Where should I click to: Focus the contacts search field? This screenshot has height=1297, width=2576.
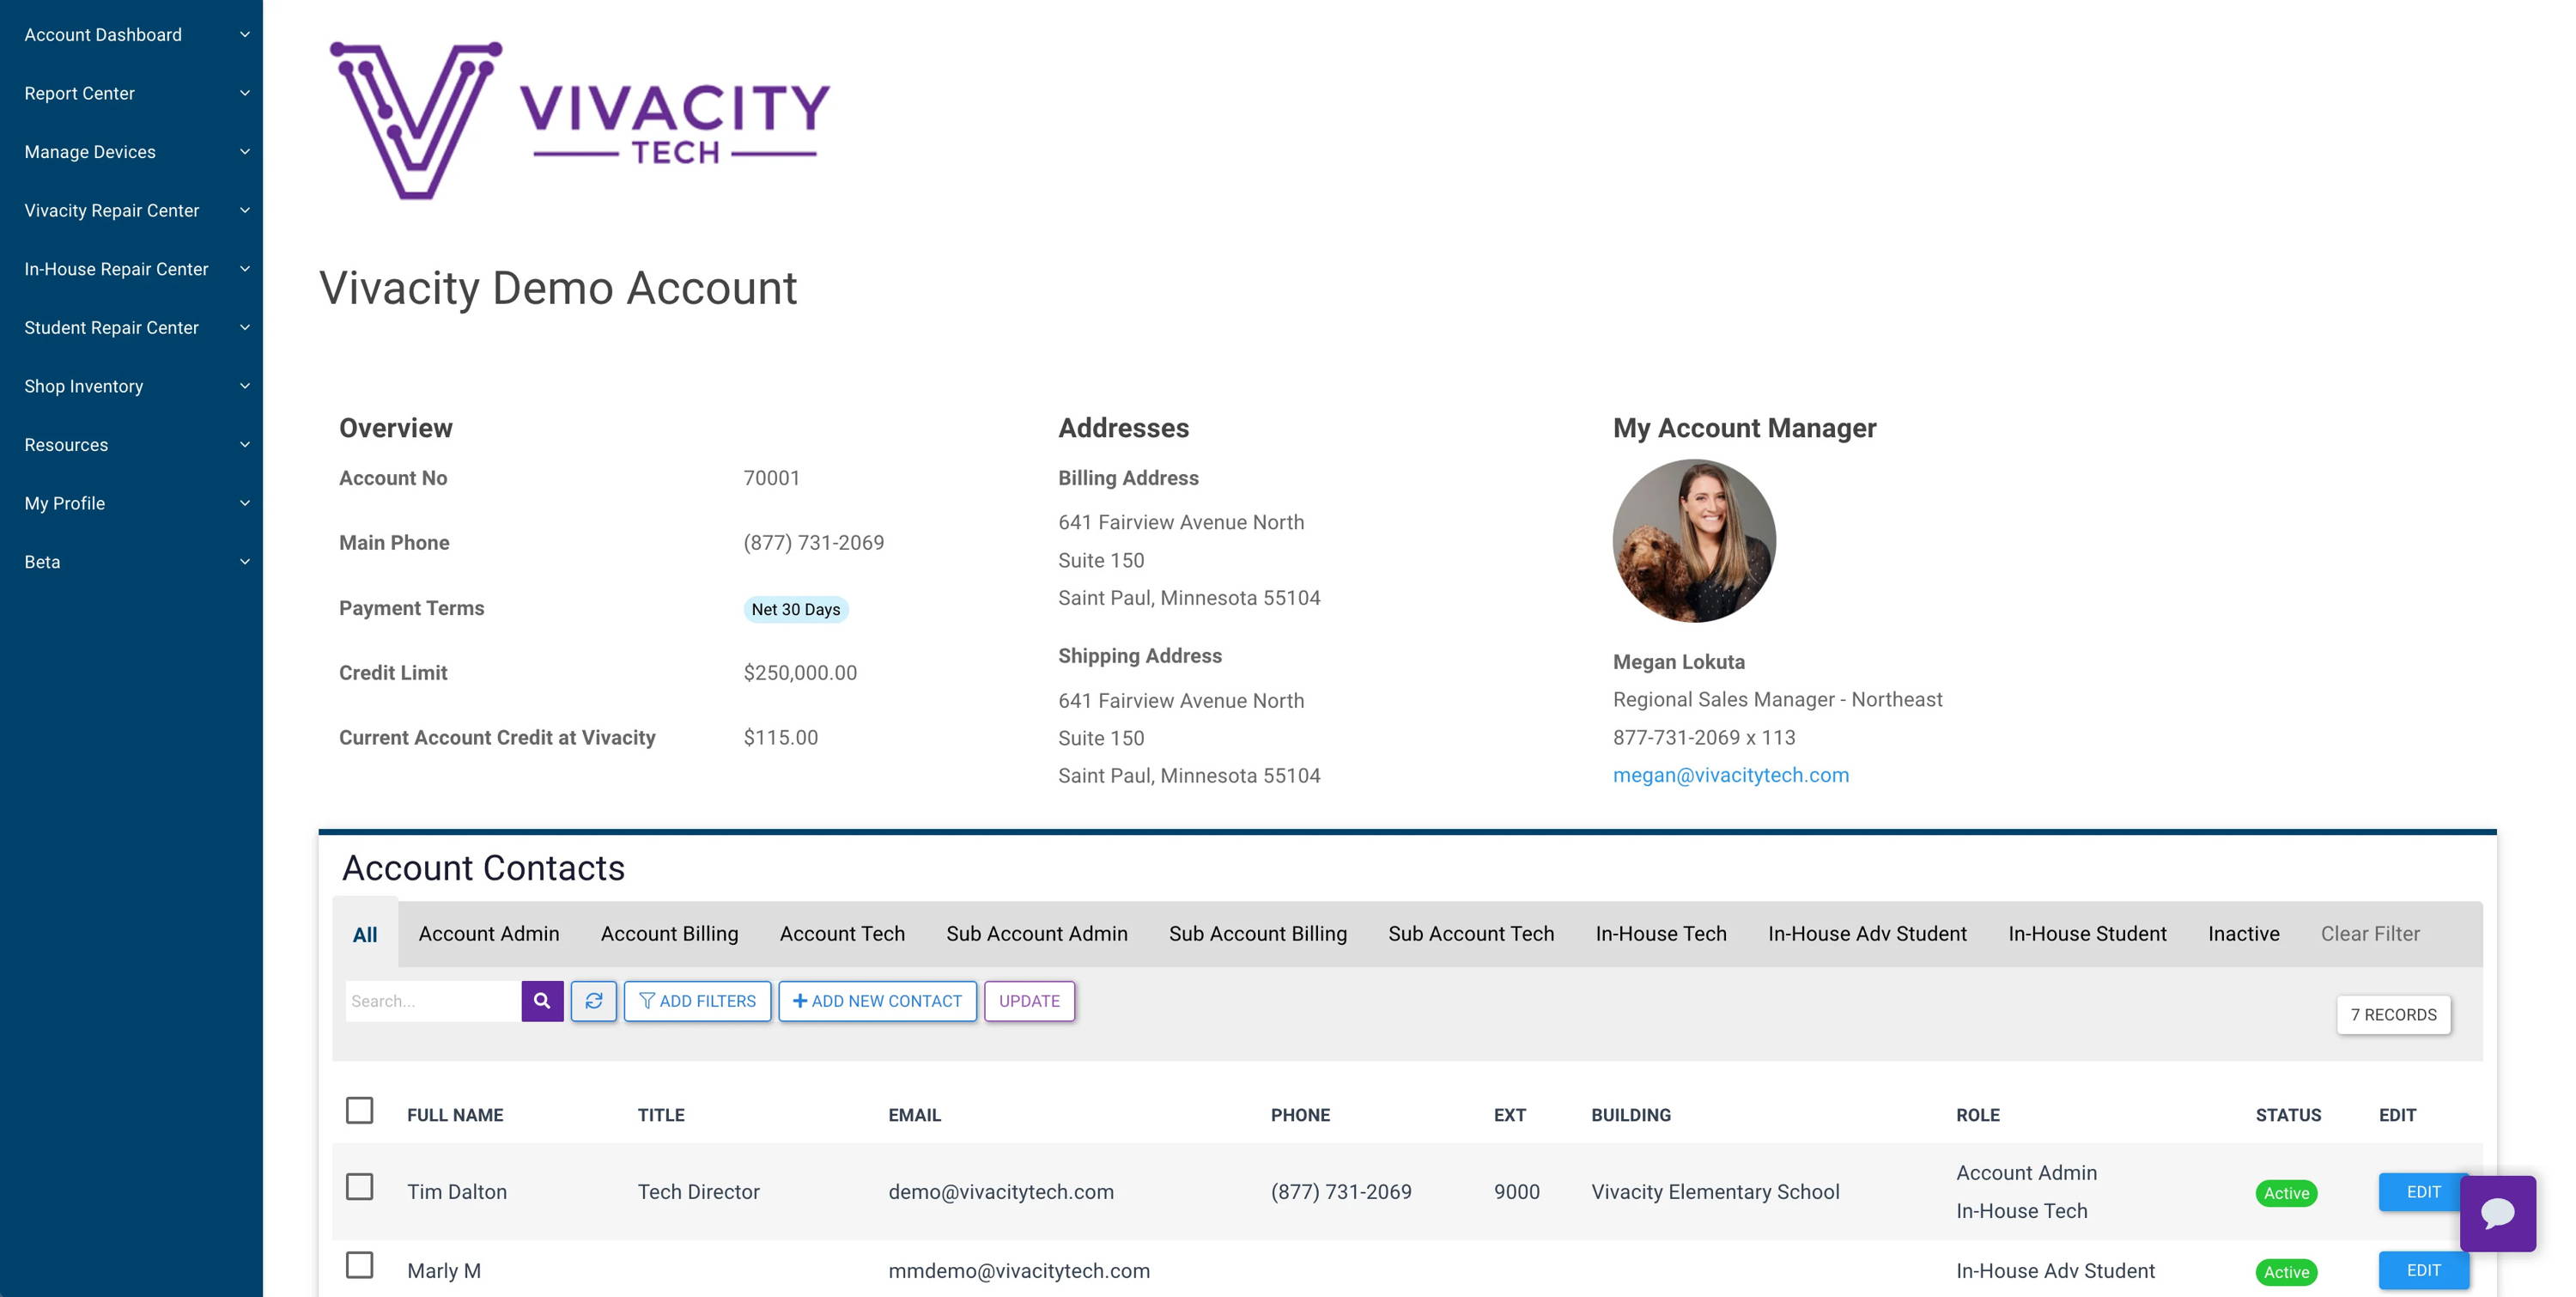tap(433, 1001)
